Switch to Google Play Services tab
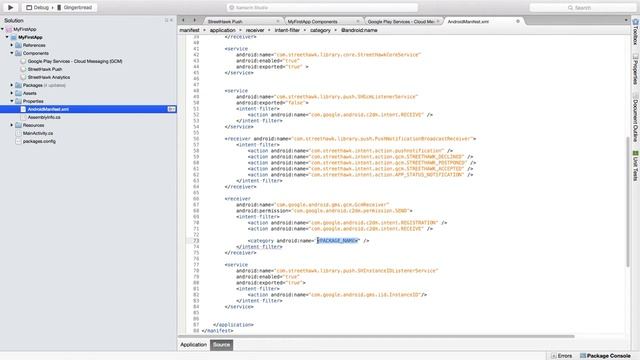This screenshot has width=640, height=360. [400, 21]
